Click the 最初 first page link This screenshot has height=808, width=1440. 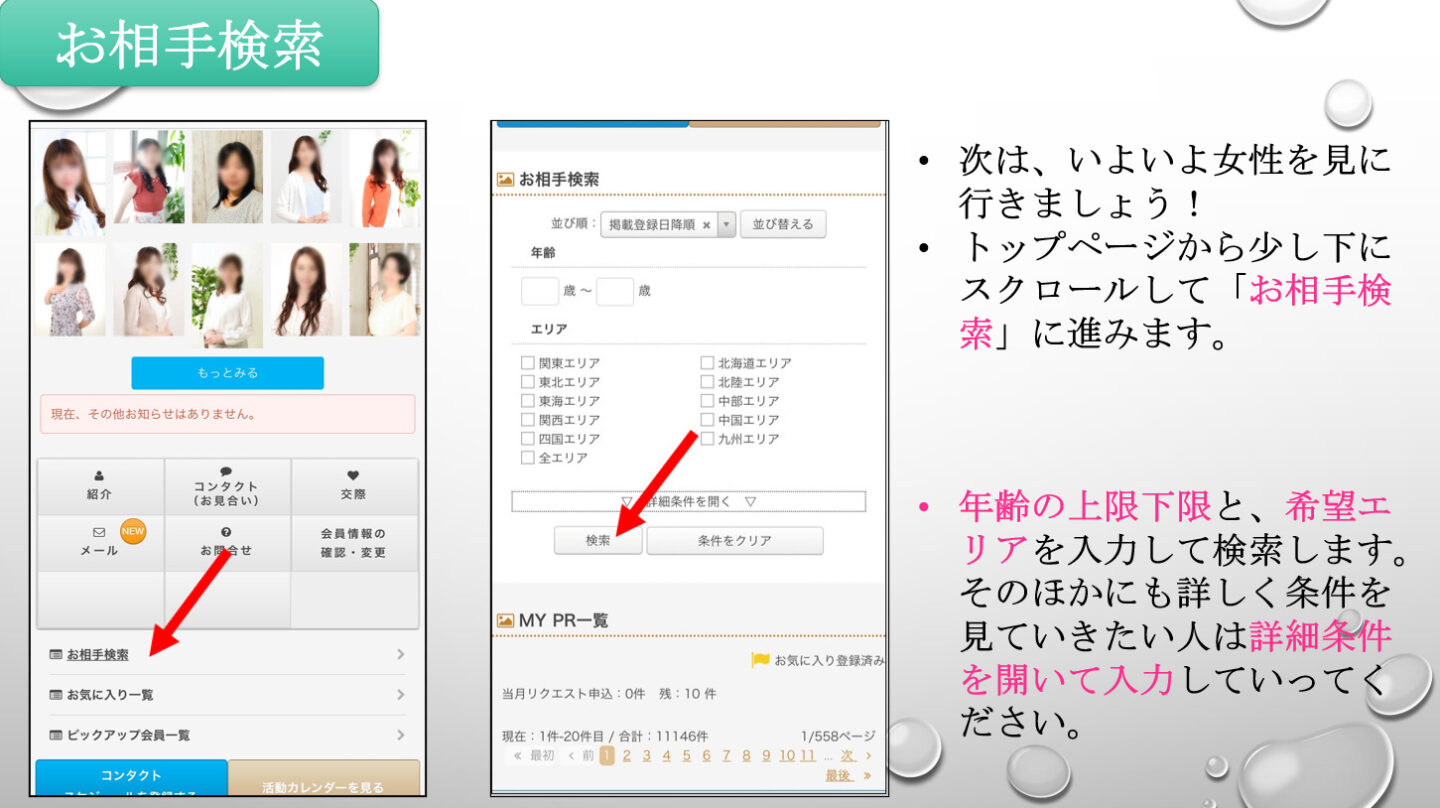pyautogui.click(x=541, y=756)
